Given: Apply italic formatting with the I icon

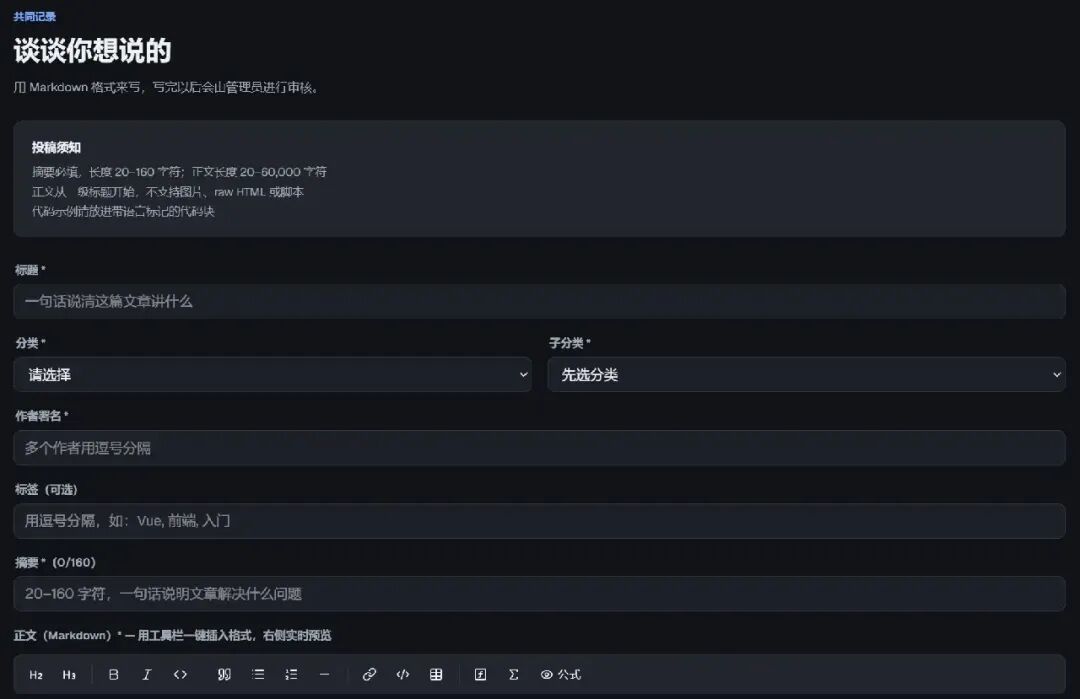Looking at the screenshot, I should click(147, 675).
